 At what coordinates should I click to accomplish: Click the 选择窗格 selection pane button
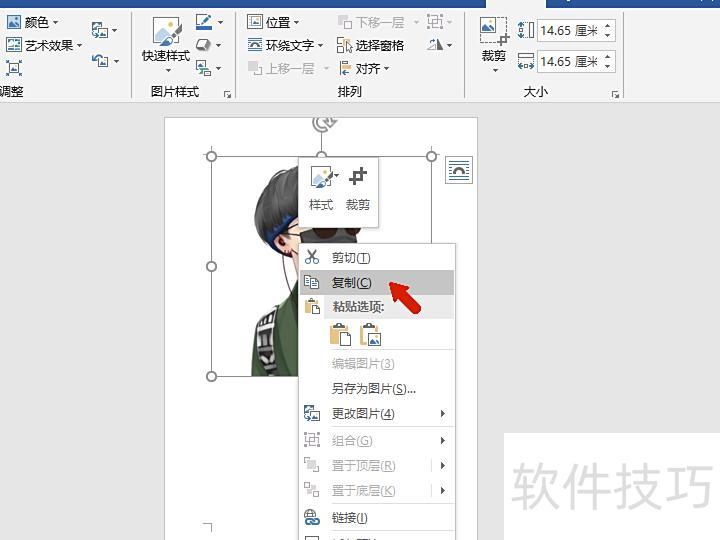click(370, 45)
